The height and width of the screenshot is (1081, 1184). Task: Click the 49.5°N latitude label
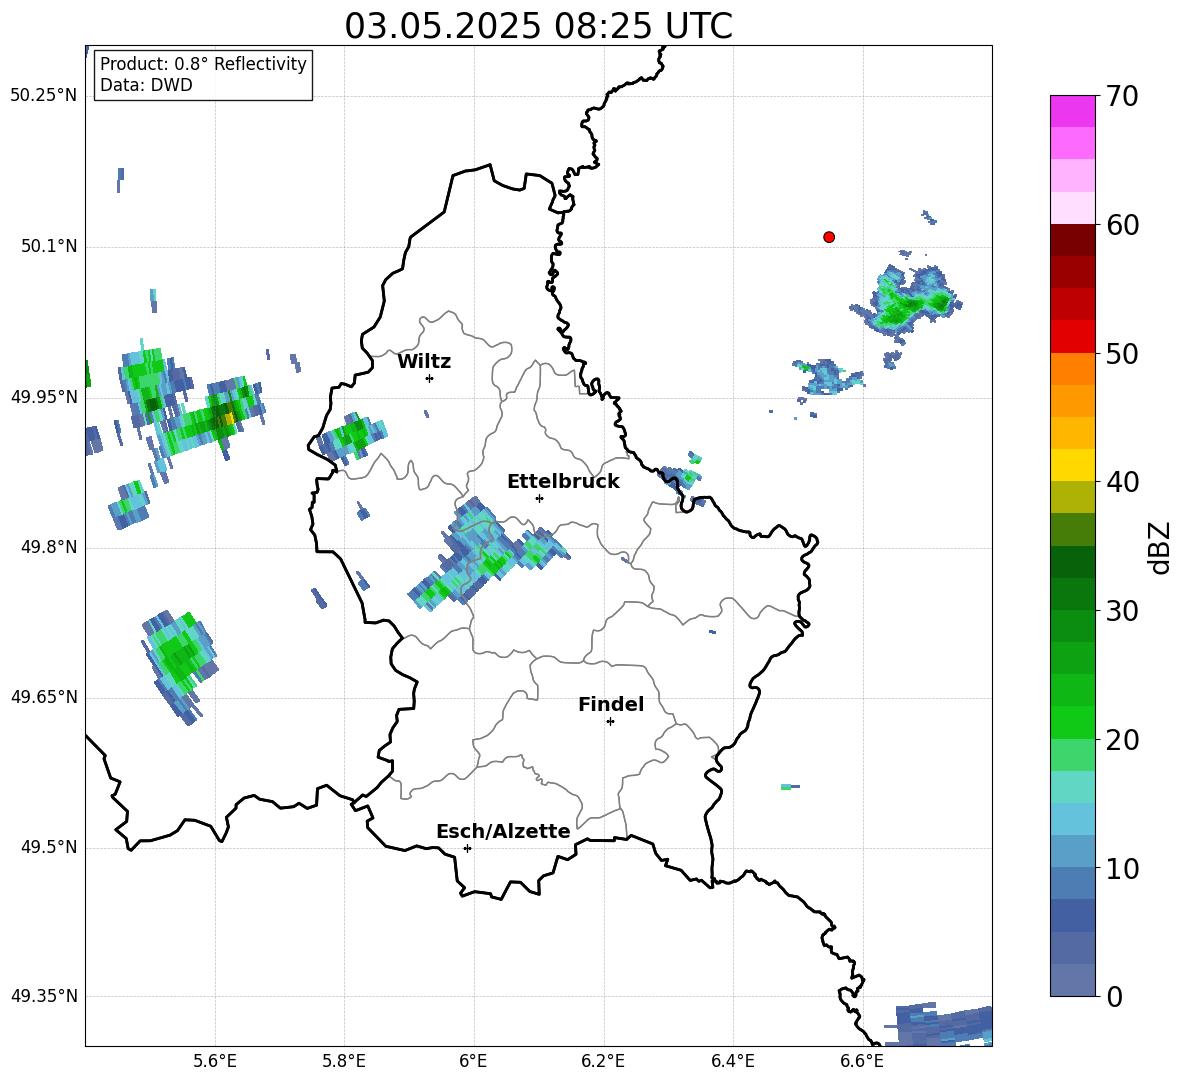pos(49,847)
